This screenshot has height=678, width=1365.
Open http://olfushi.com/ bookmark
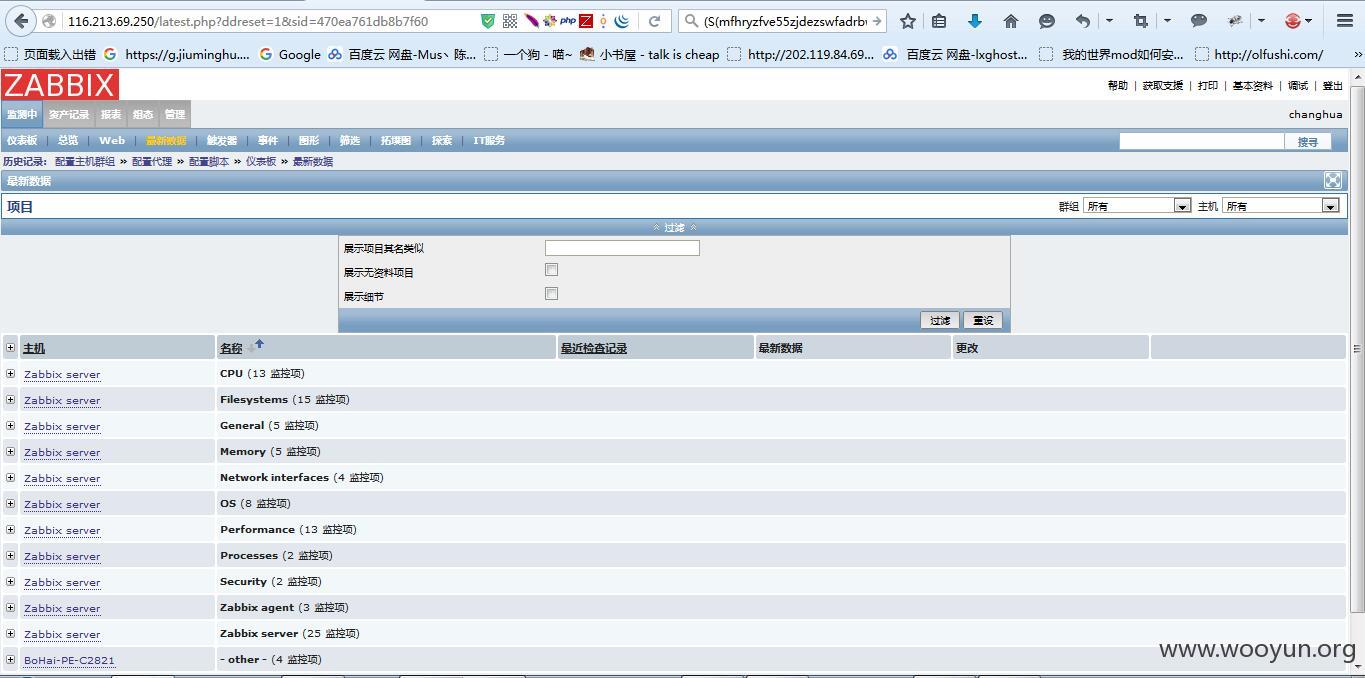tap(1259, 54)
